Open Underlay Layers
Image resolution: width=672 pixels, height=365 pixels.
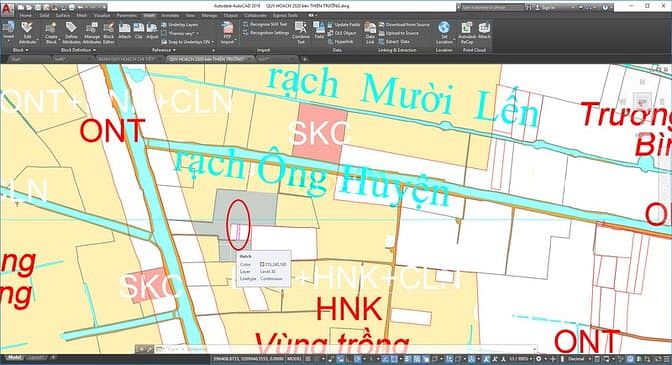[x=180, y=25]
